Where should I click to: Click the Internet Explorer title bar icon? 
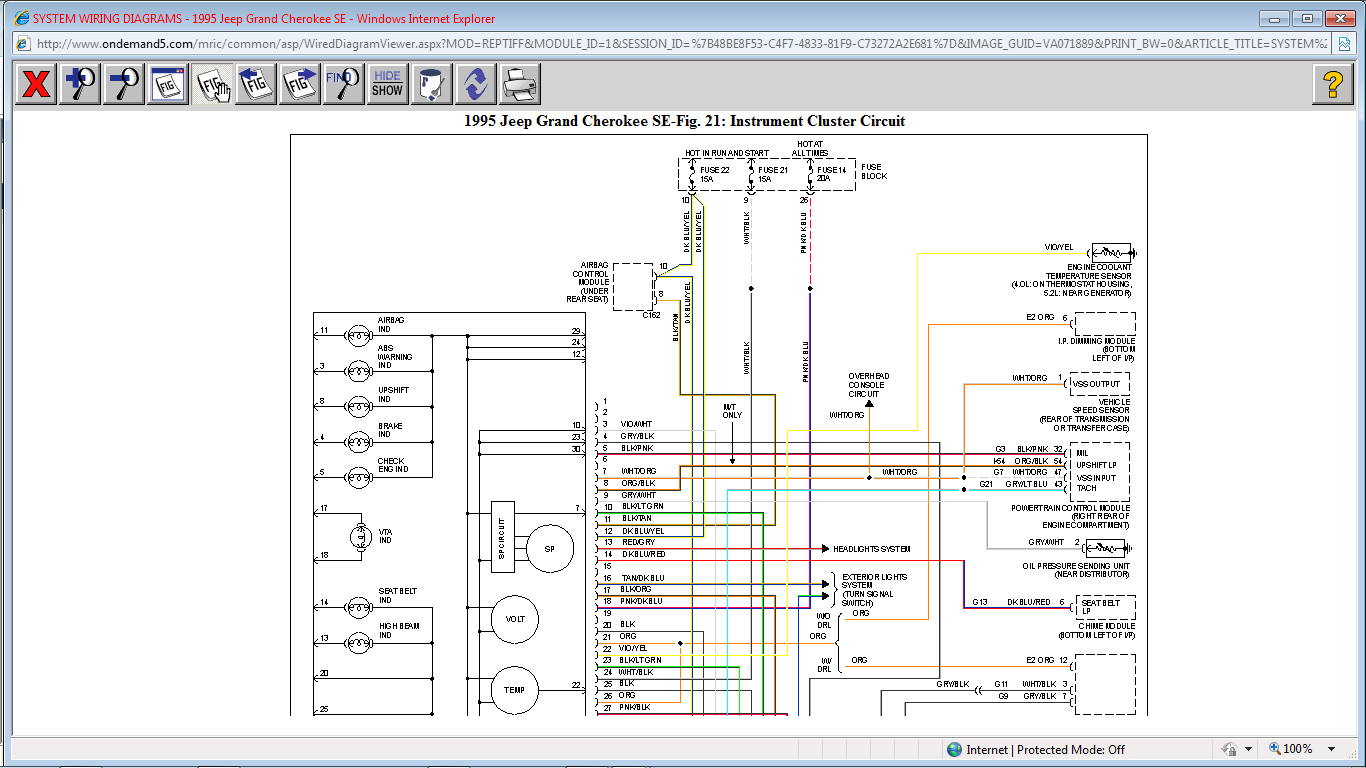tap(21, 18)
